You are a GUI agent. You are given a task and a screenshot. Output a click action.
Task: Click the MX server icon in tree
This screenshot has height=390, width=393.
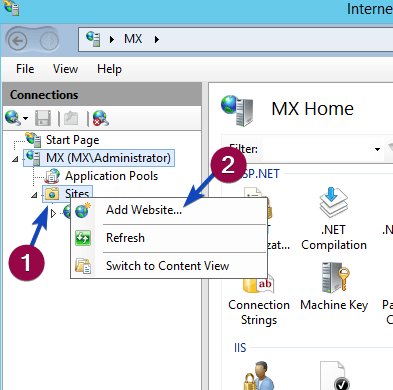pos(33,158)
